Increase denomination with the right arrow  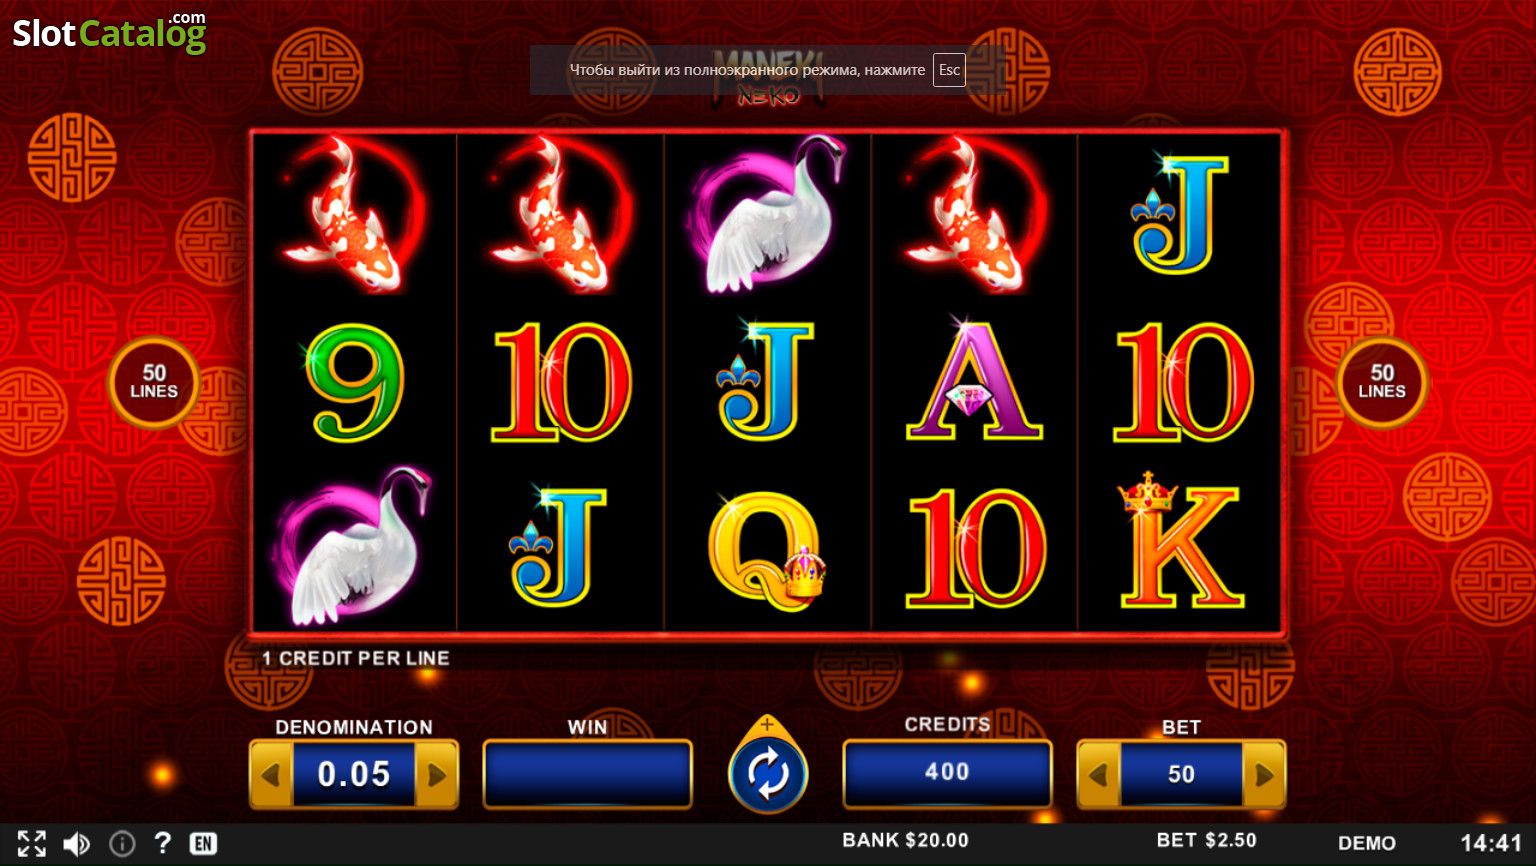437,775
